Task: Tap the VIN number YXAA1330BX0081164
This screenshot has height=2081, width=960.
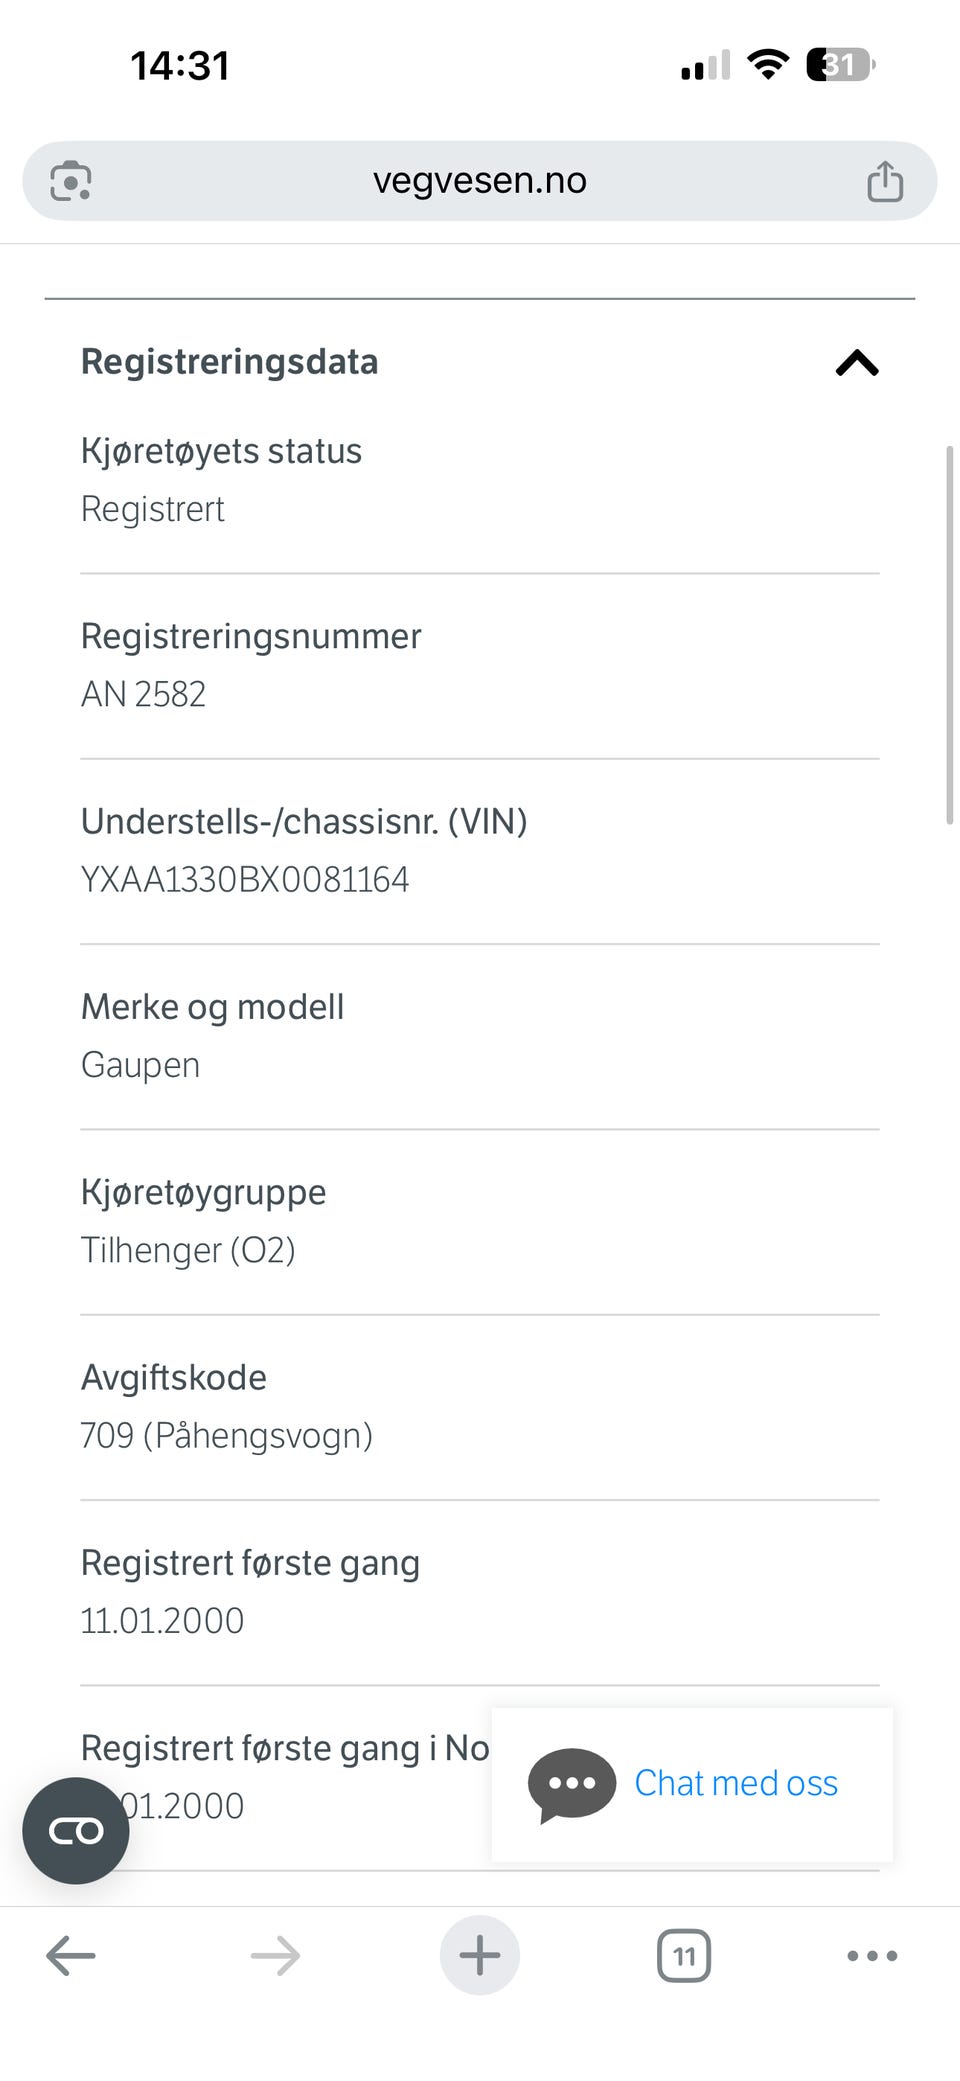Action: [245, 880]
